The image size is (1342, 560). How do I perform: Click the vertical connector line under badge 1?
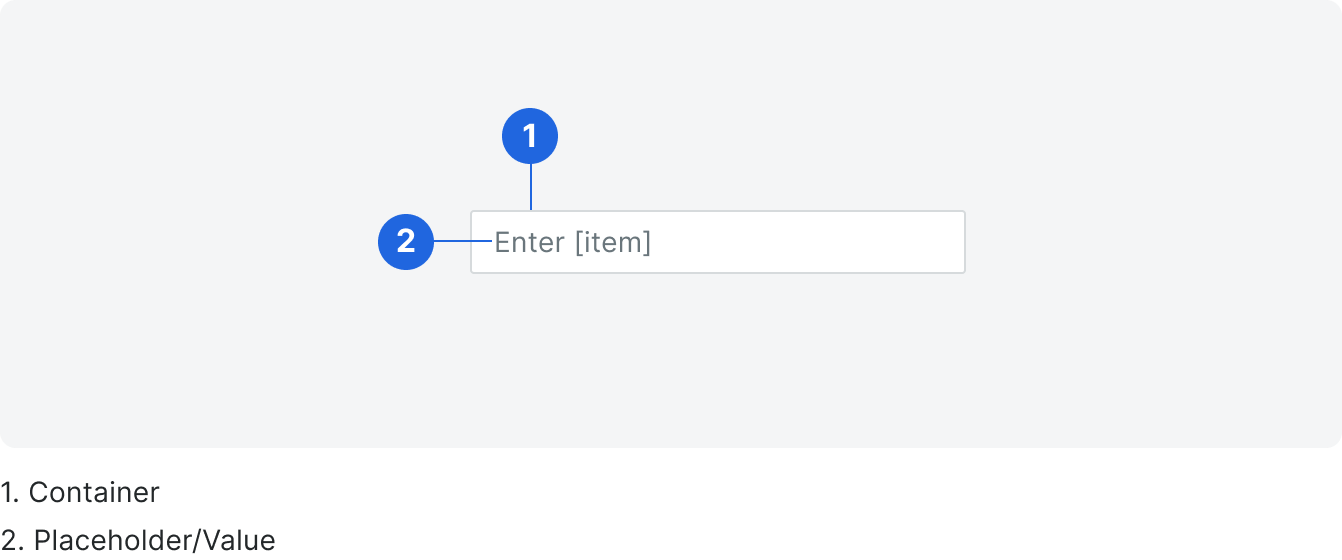click(531, 187)
